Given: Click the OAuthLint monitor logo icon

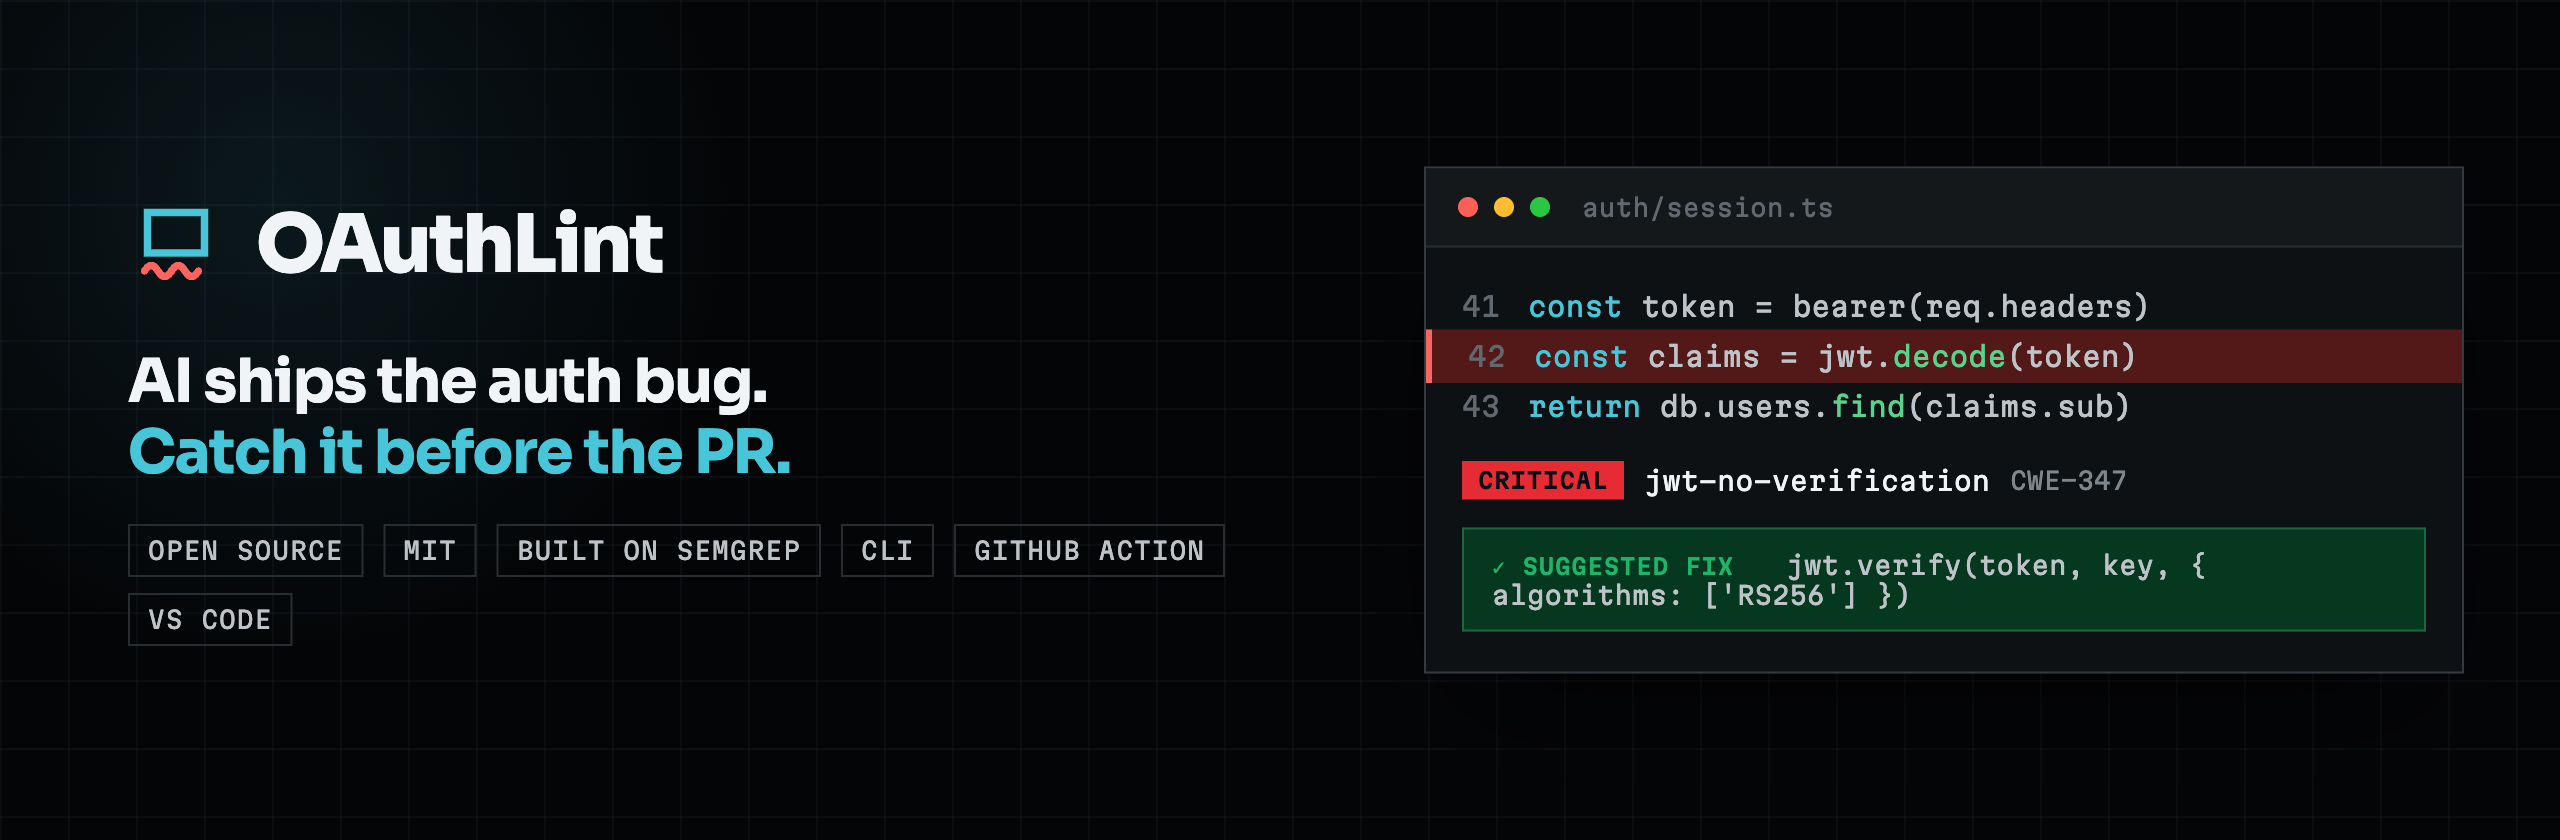Looking at the screenshot, I should pos(175,243).
